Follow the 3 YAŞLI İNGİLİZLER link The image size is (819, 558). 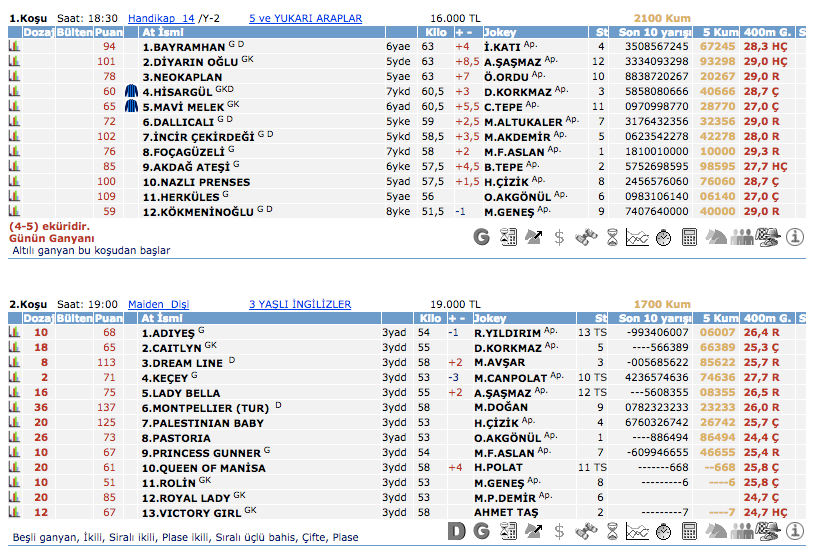point(300,305)
